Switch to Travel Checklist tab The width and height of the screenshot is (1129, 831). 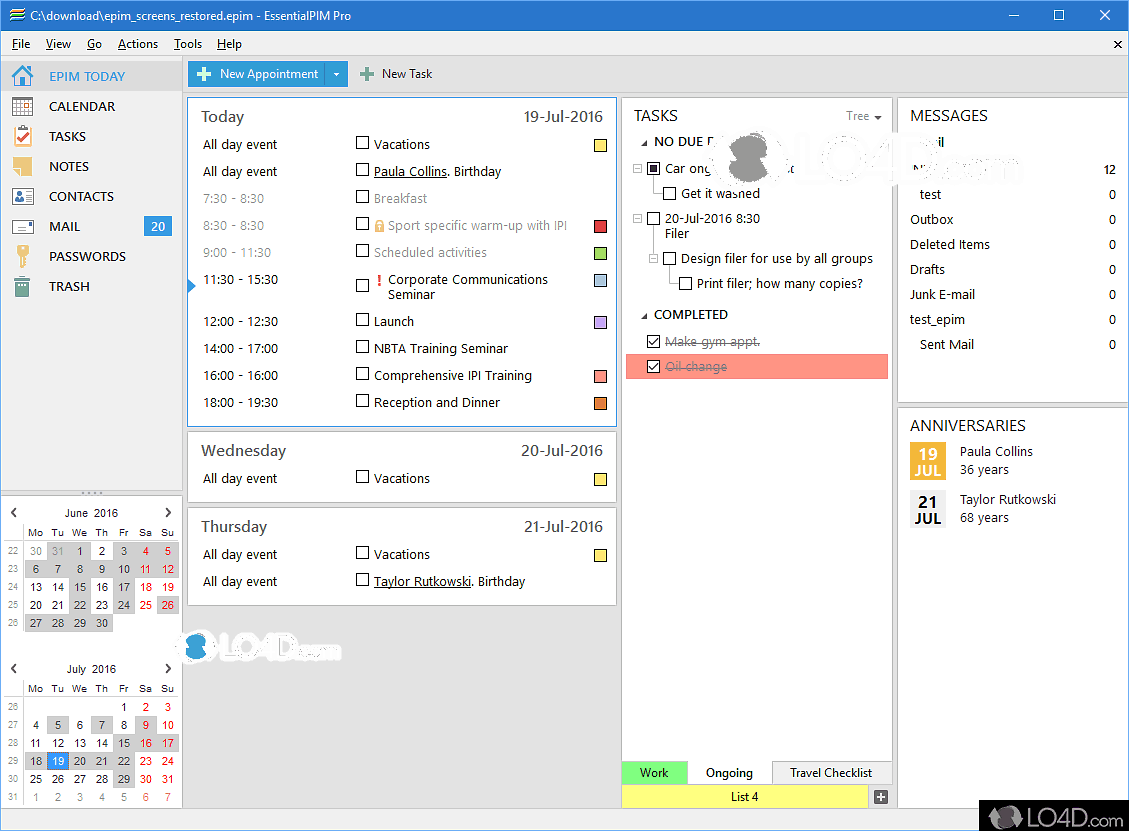[x=831, y=773]
